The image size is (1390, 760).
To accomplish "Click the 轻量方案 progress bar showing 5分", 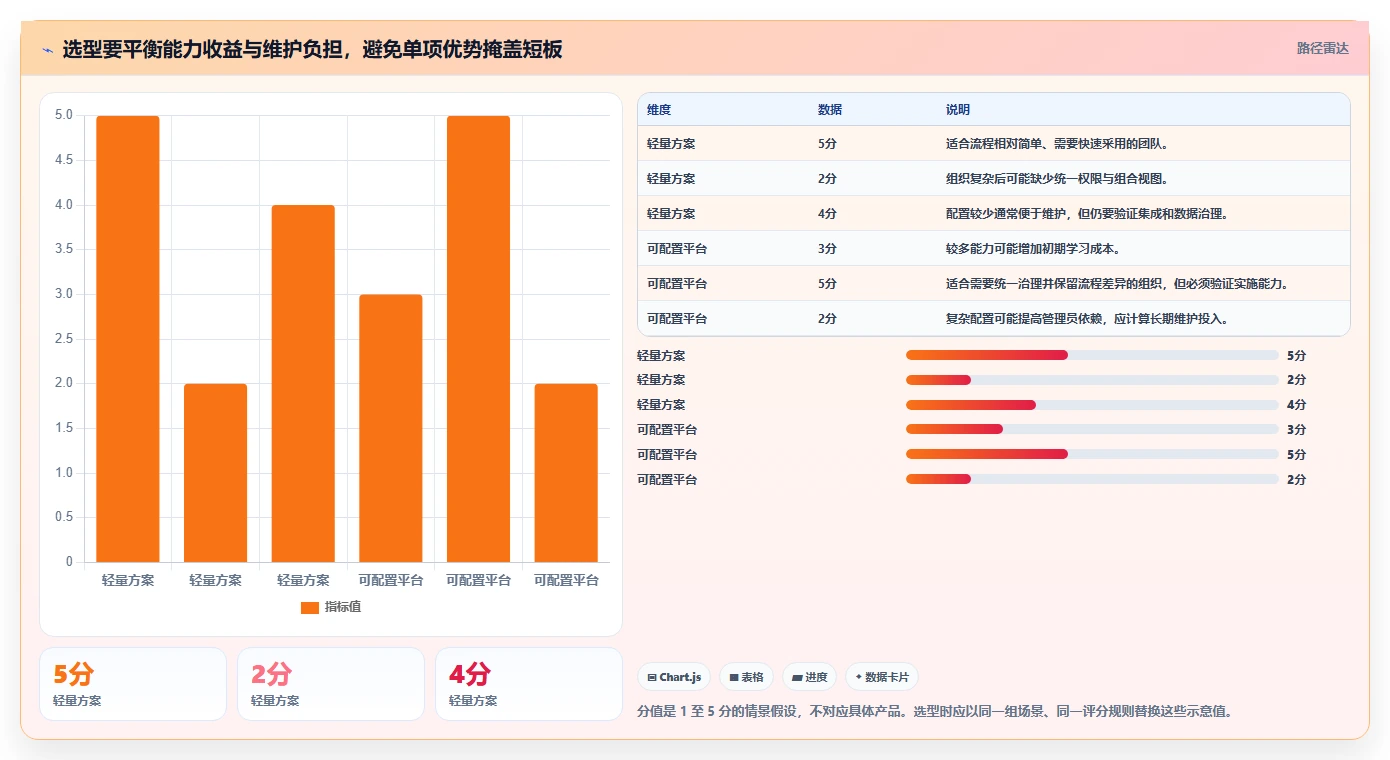I will pos(1092,355).
